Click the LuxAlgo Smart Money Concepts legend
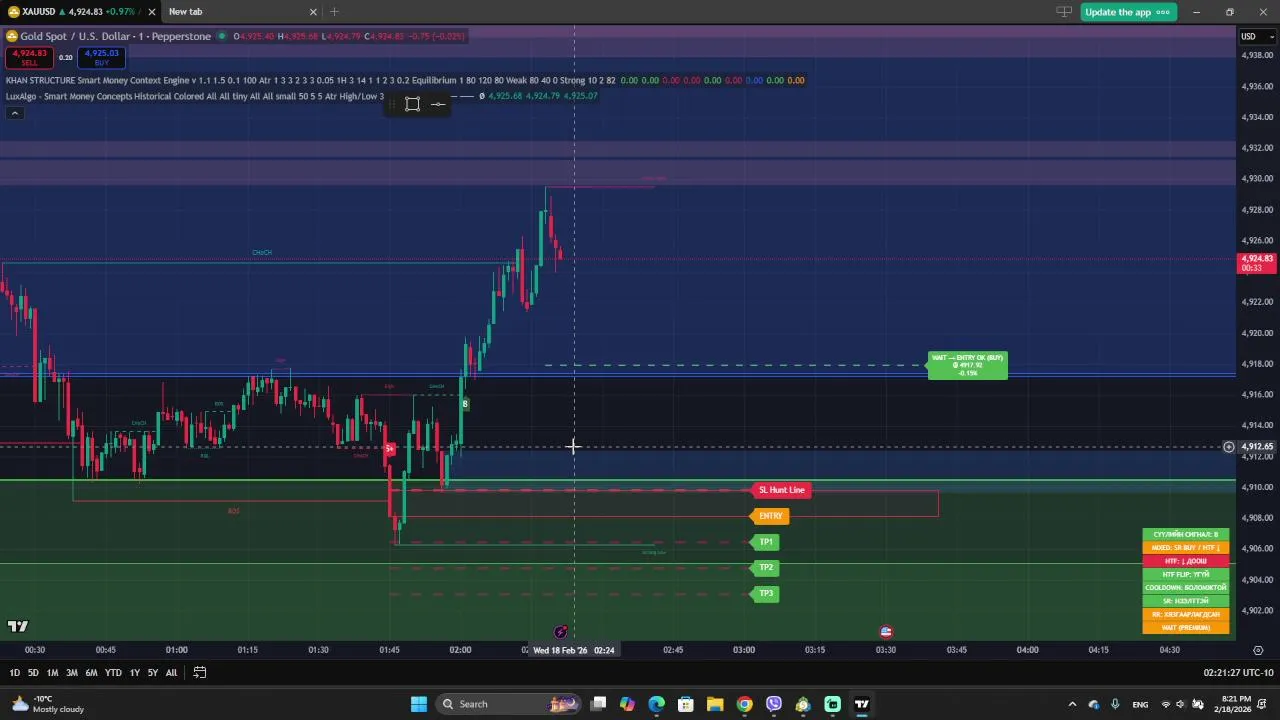 coord(193,96)
